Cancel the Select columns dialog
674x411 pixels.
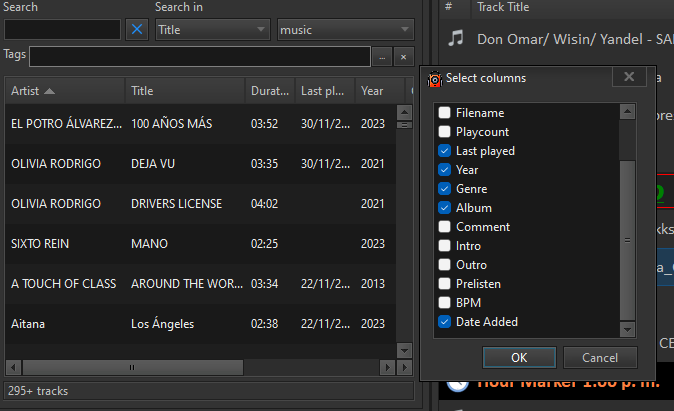coord(600,357)
